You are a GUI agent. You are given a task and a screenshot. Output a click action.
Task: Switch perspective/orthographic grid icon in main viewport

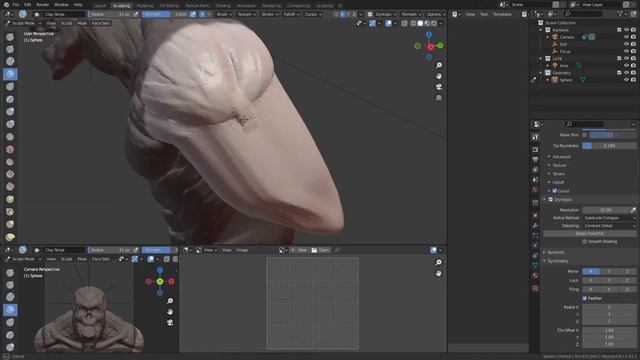click(x=439, y=98)
